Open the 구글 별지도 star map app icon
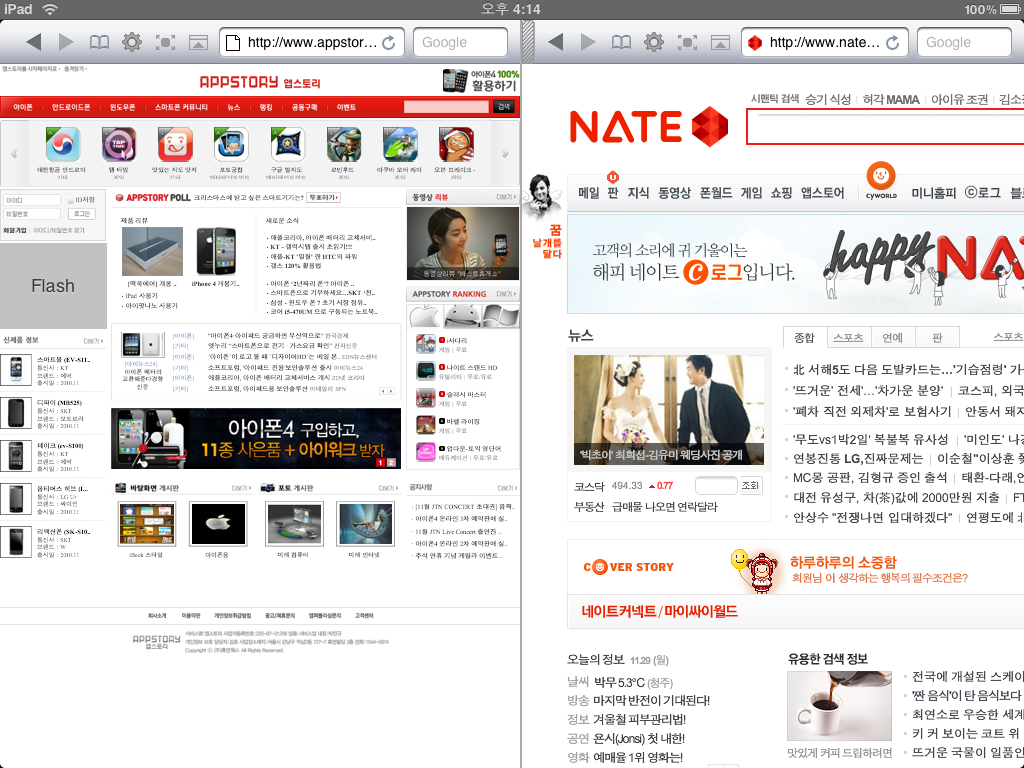The height and width of the screenshot is (768, 1024). coord(287,144)
